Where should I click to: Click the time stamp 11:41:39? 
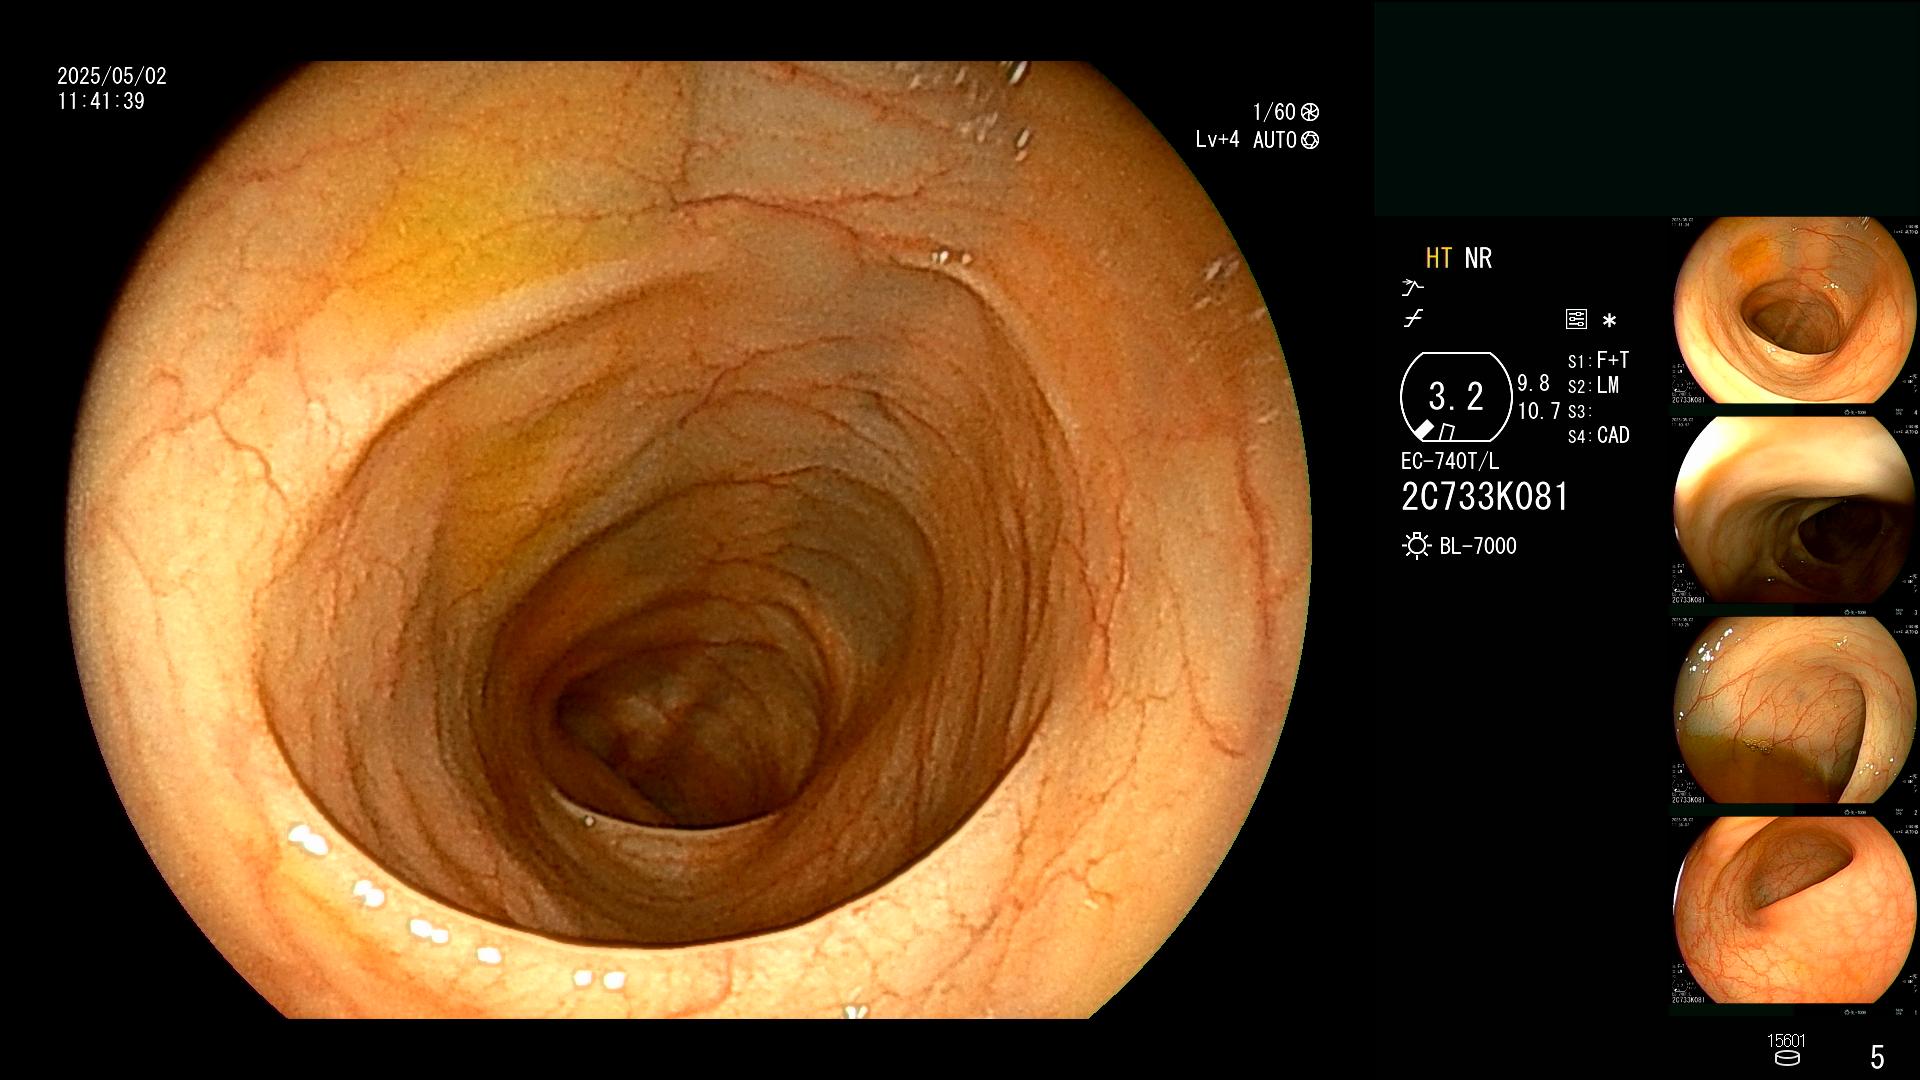tap(101, 101)
